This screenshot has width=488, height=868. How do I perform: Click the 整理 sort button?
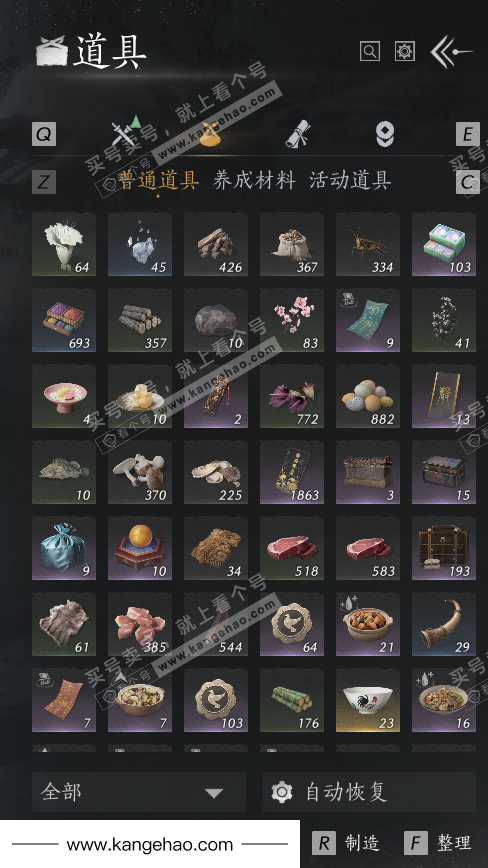pyautogui.click(x=438, y=843)
